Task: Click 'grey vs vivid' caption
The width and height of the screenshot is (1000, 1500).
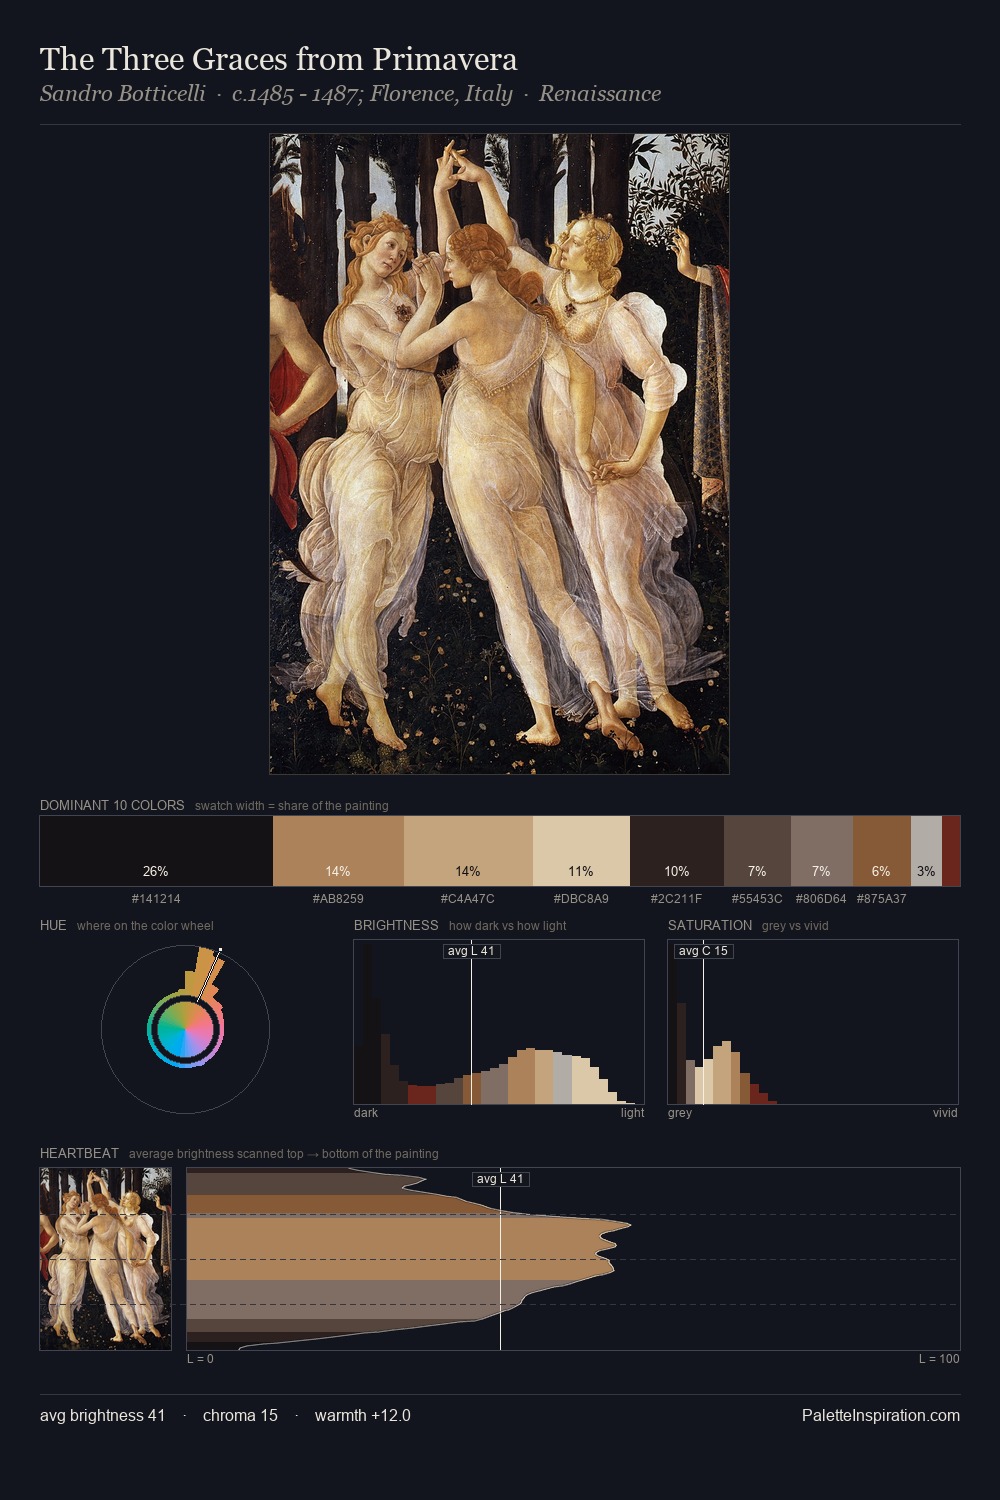Action: point(795,926)
